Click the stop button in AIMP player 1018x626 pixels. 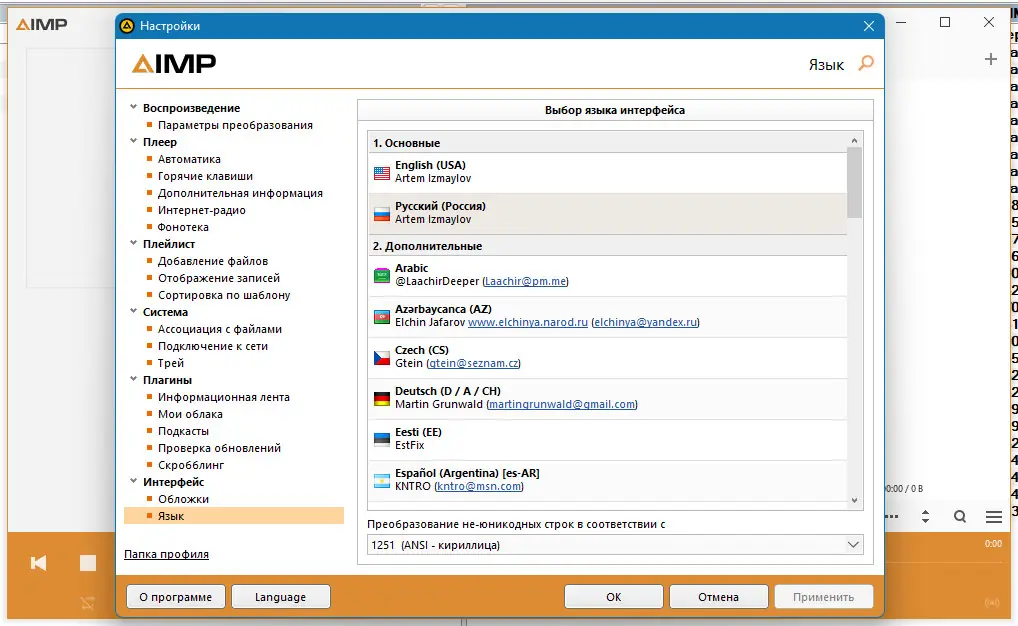tap(88, 563)
